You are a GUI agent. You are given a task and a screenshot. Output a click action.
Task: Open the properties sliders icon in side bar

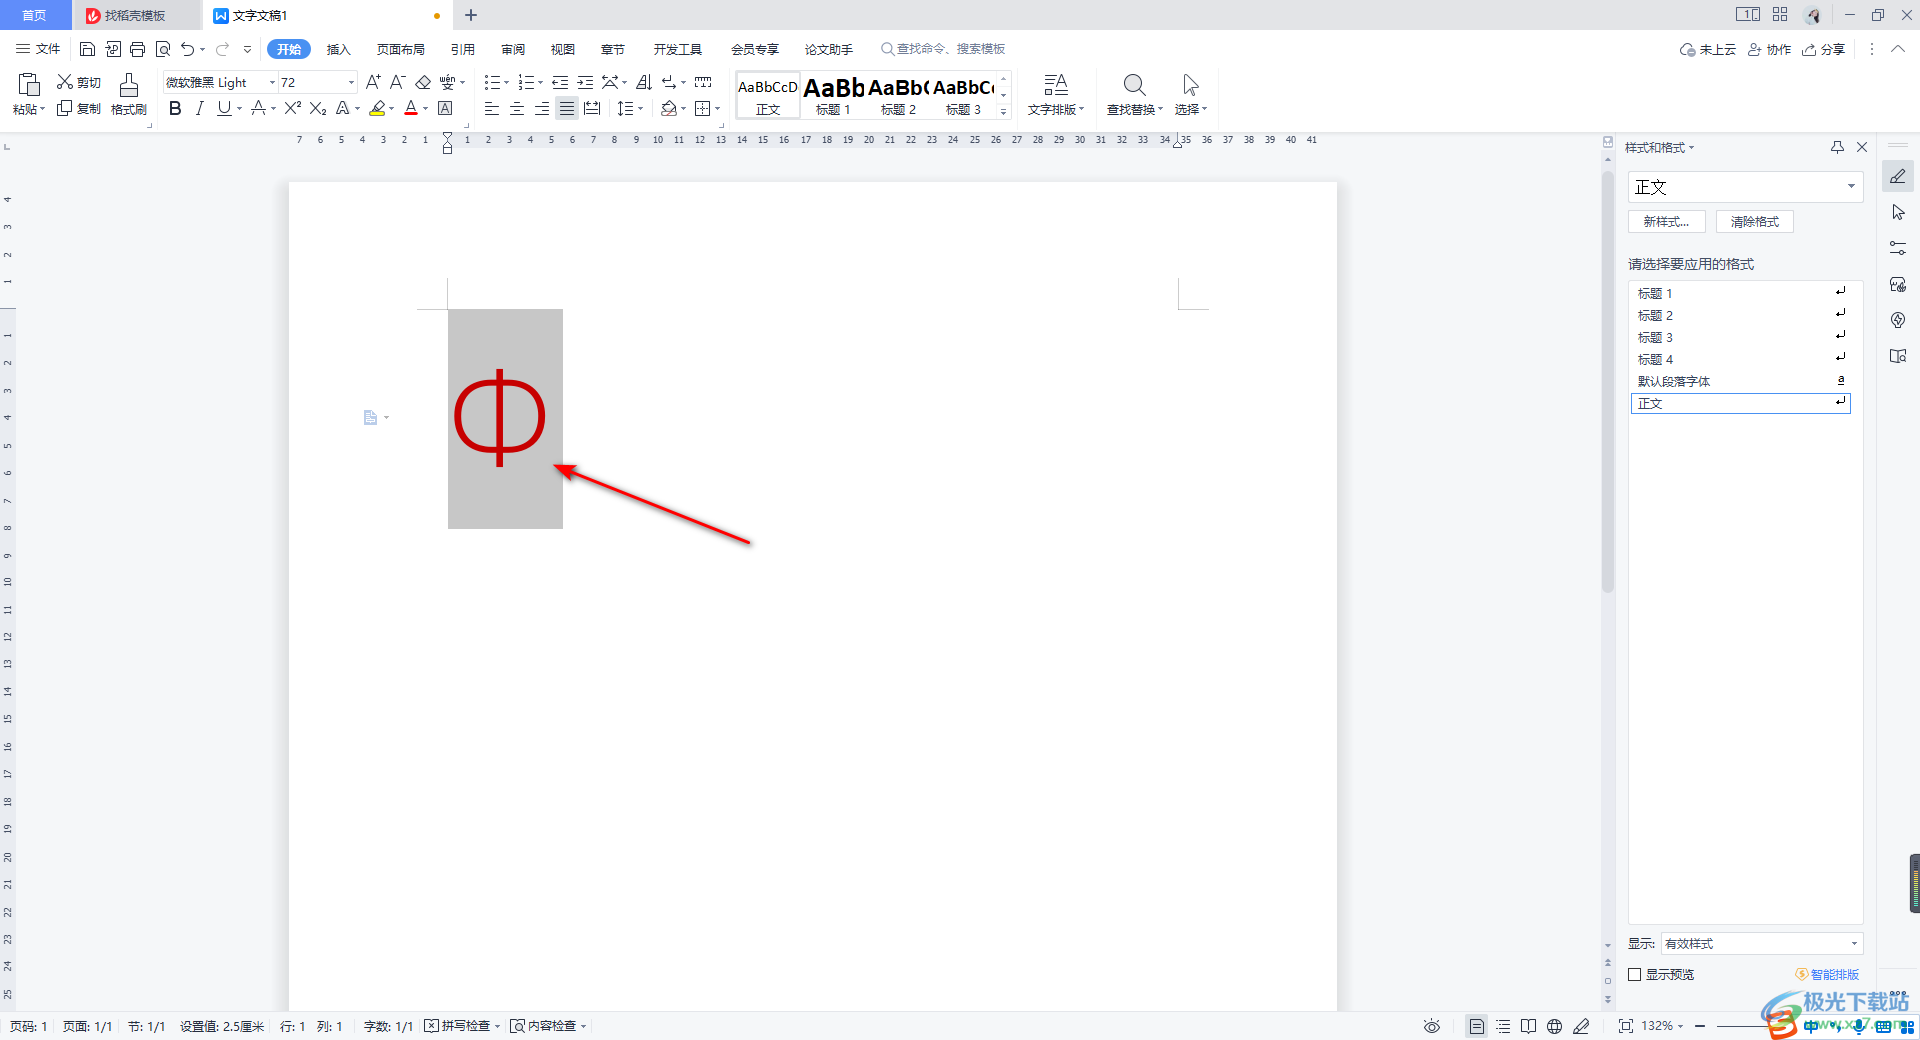[x=1898, y=248]
